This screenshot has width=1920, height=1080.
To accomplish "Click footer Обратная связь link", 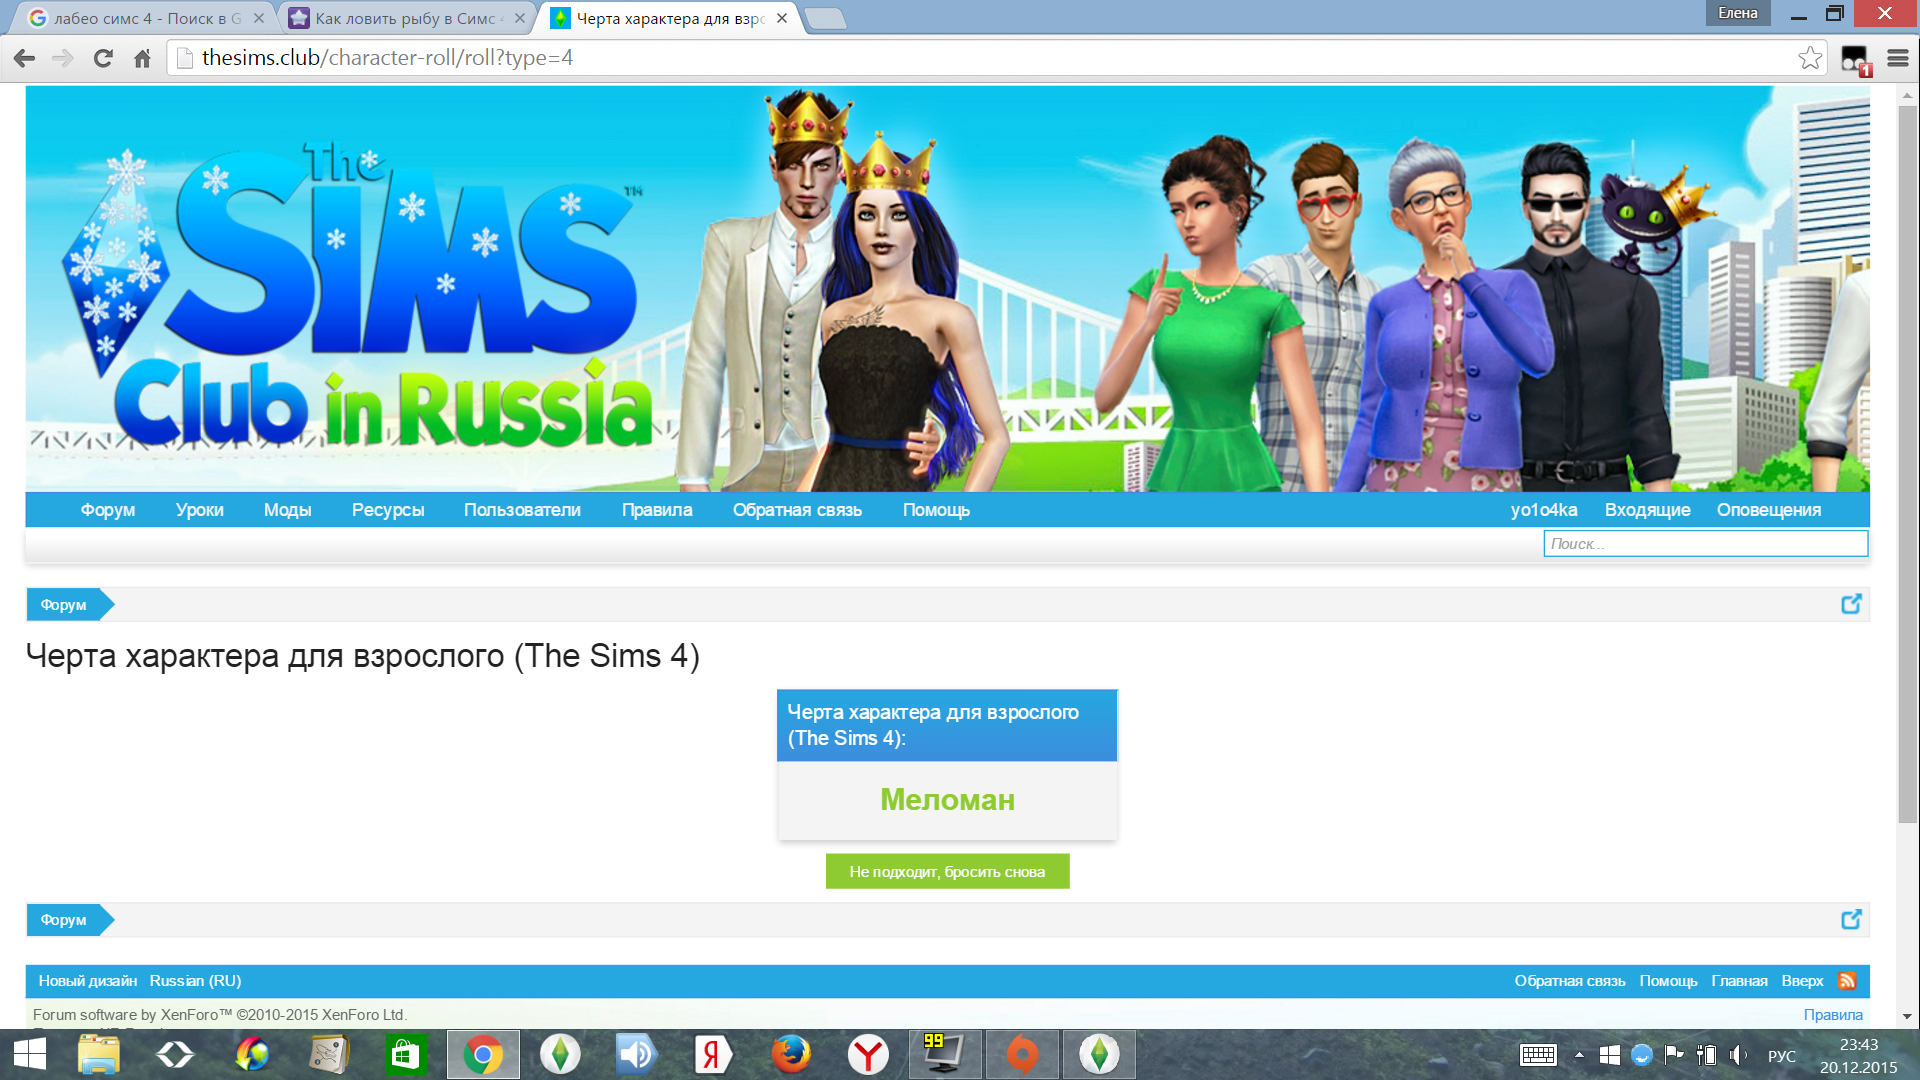I will click(x=1569, y=981).
